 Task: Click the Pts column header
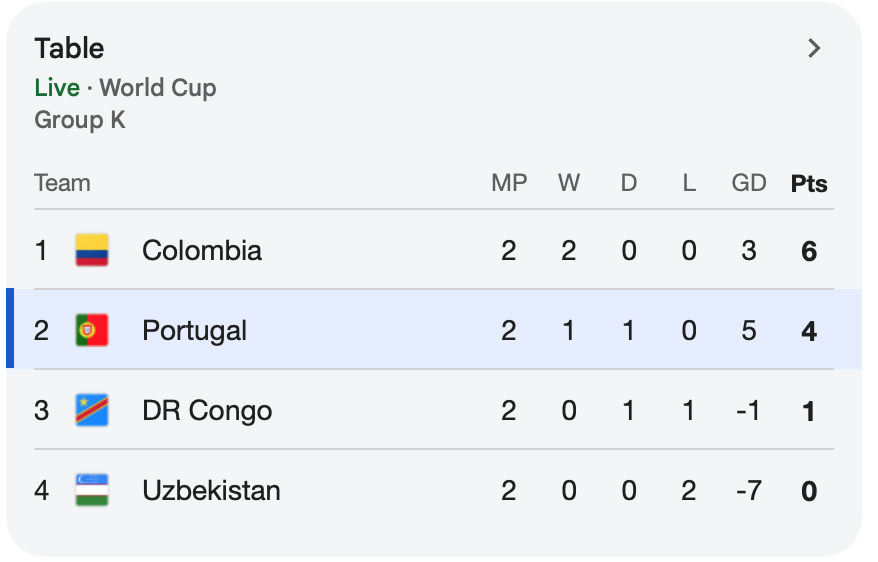(809, 184)
